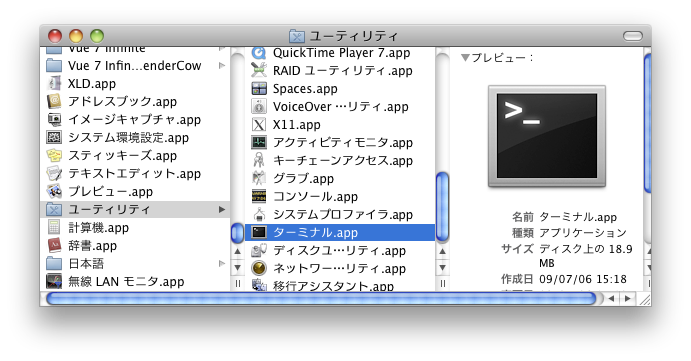Screen dimensions: 691x361
Task: Click second column scroll down arrow
Action: coord(442,268)
